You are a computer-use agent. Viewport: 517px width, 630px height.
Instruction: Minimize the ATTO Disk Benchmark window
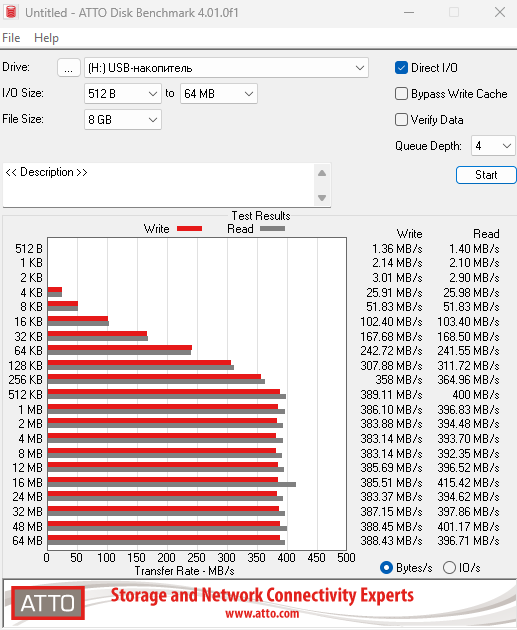(x=409, y=12)
